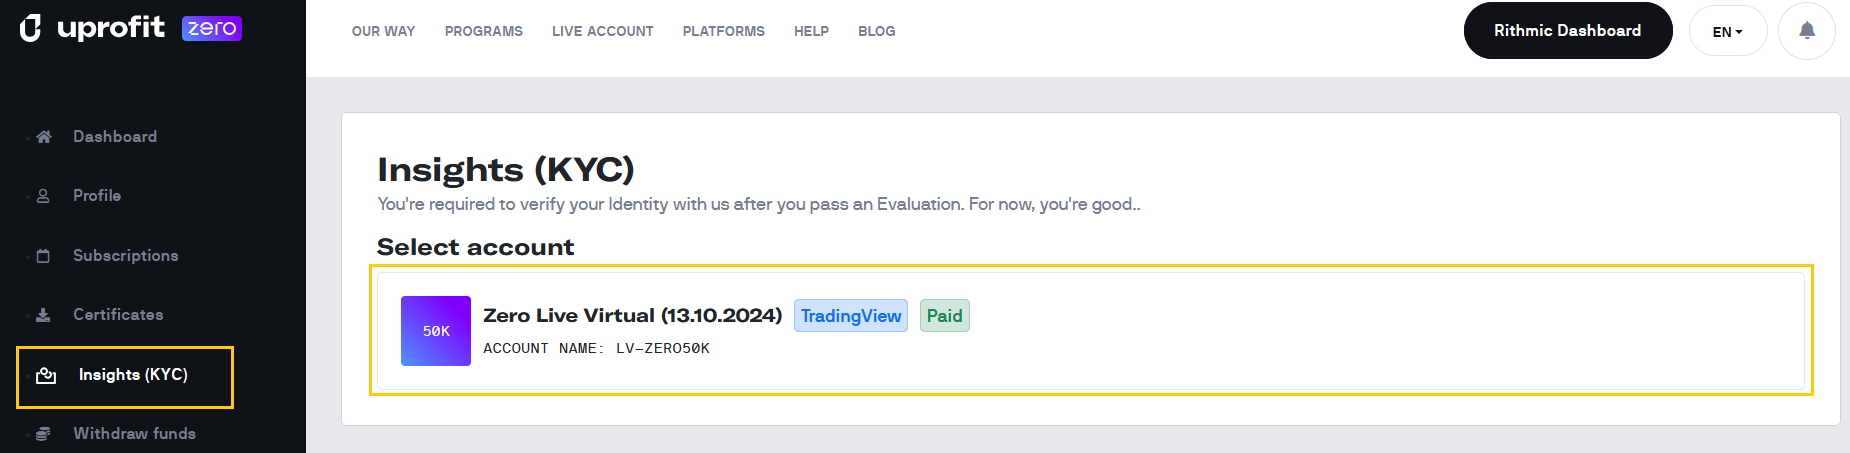Viewport: 1850px width, 453px height.
Task: Click the 50K account thumbnail
Action: tap(436, 331)
